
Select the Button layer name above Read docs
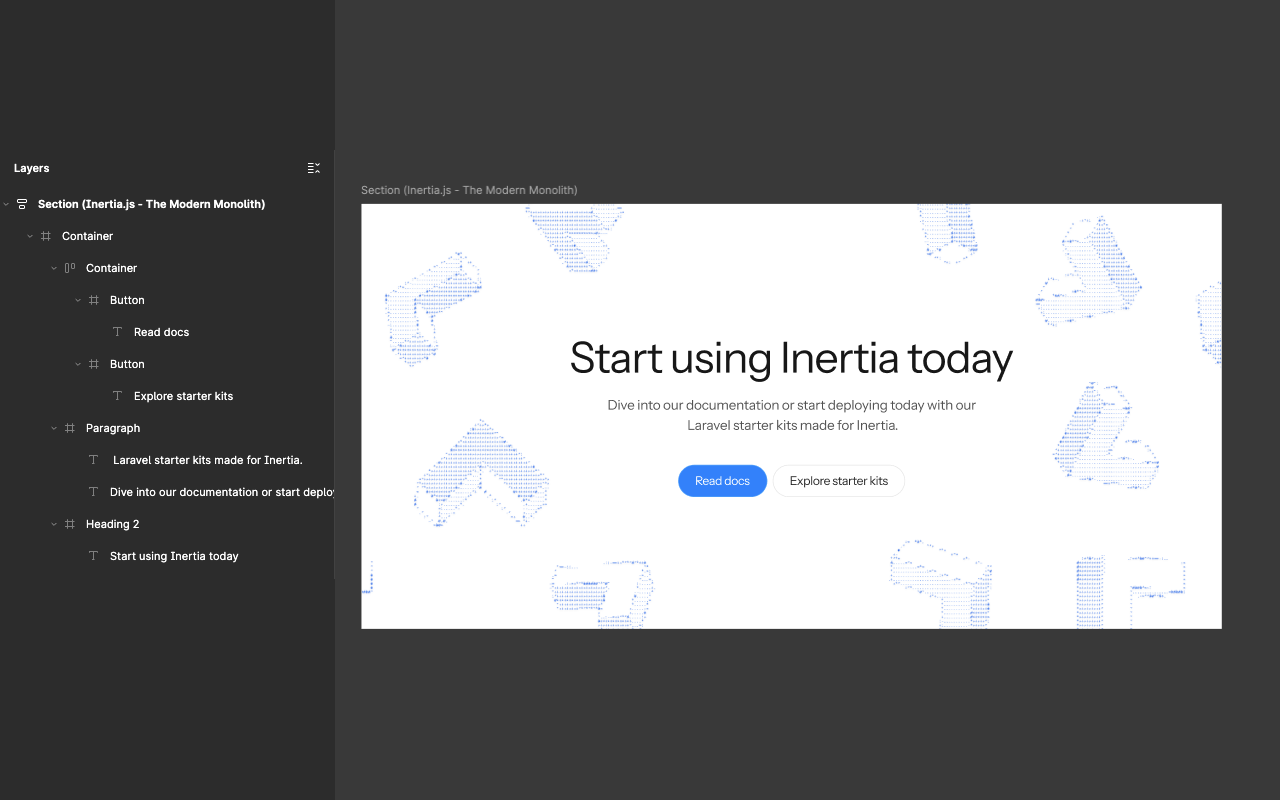point(127,300)
